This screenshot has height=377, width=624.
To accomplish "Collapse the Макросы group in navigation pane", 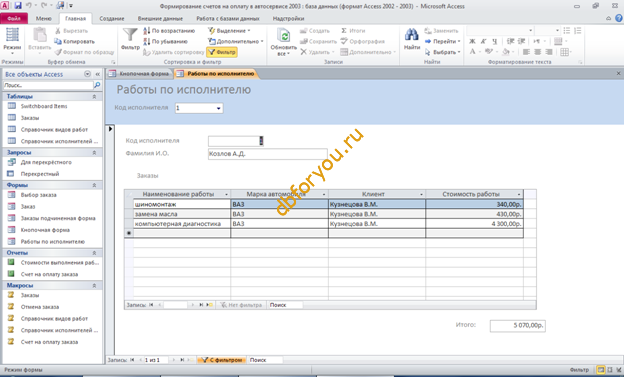I will tap(94, 285).
